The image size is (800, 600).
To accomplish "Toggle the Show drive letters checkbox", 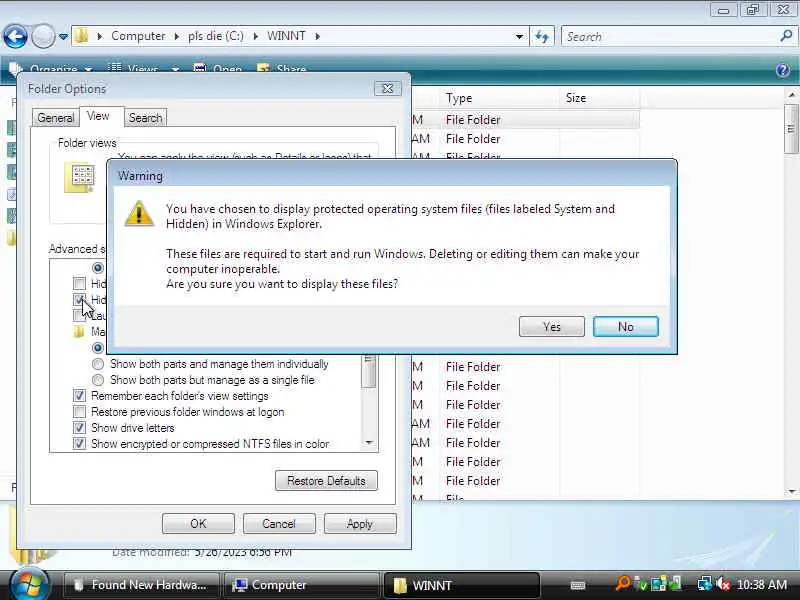I will (79, 428).
